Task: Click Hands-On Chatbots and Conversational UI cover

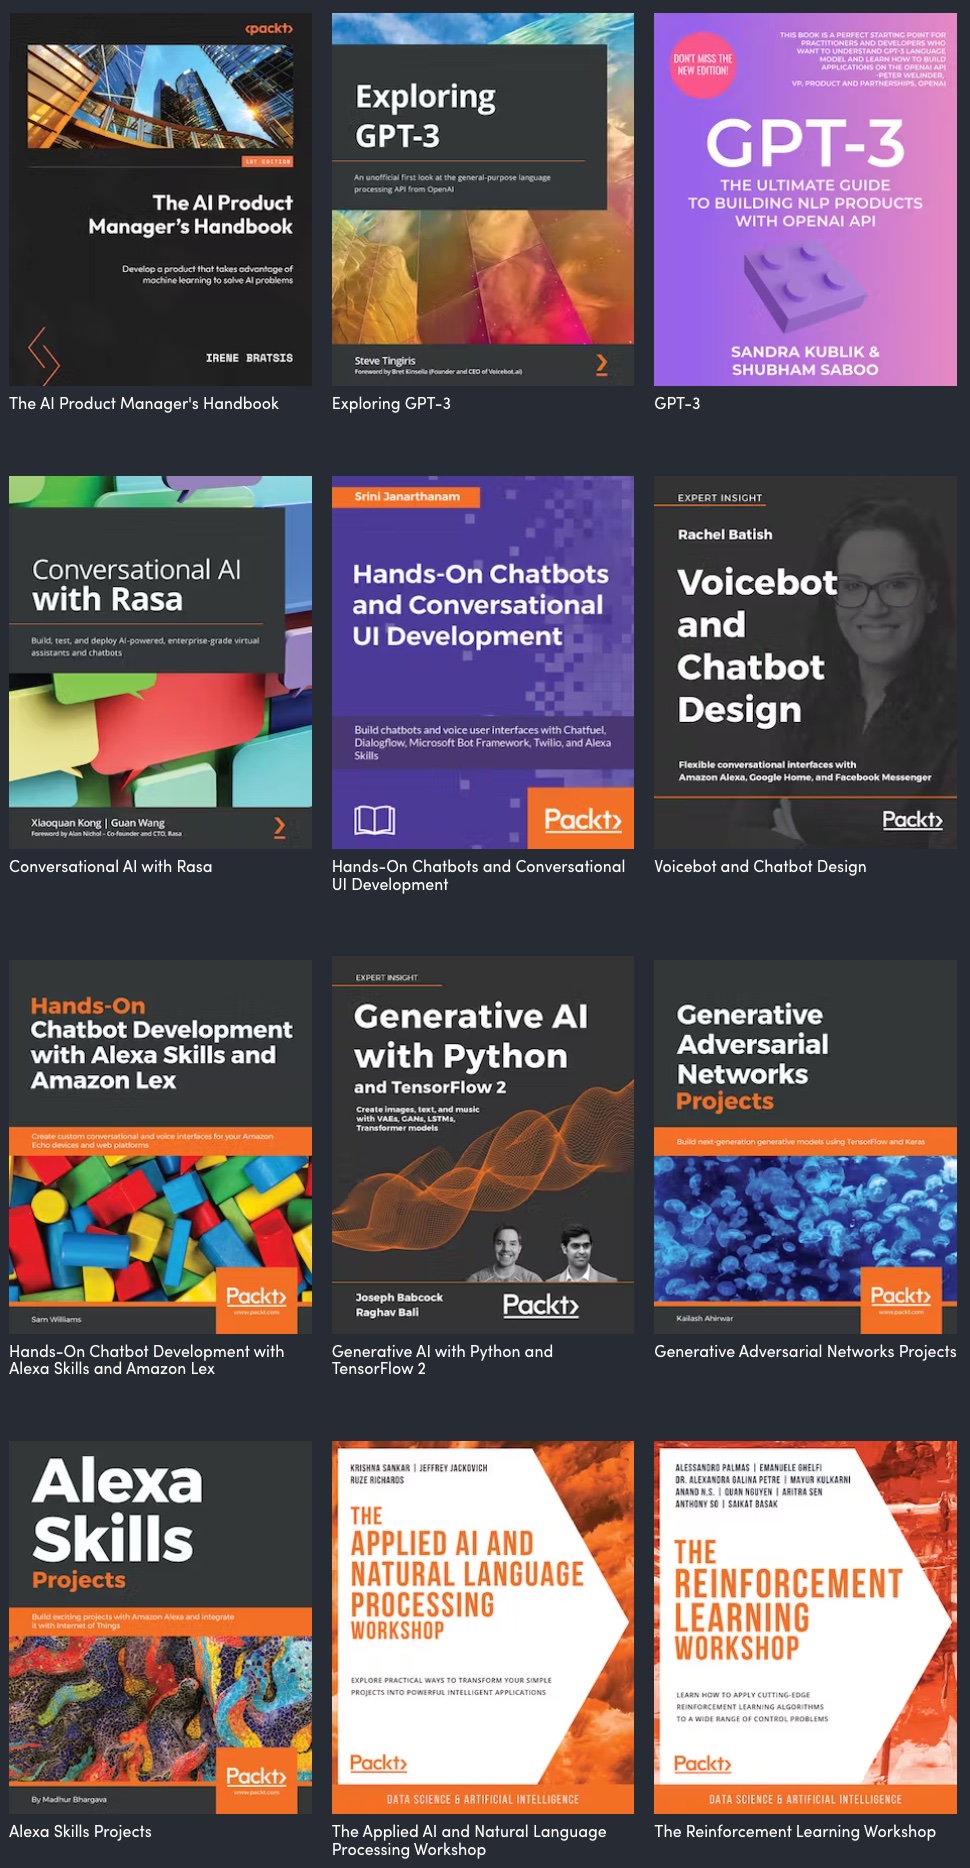Action: 483,662
